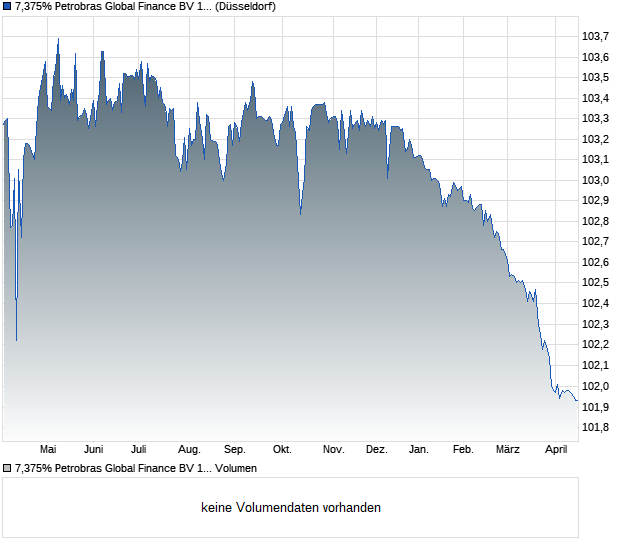Click the highest price peak in May
Viewport: 620px width, 546px height.
click(59, 39)
